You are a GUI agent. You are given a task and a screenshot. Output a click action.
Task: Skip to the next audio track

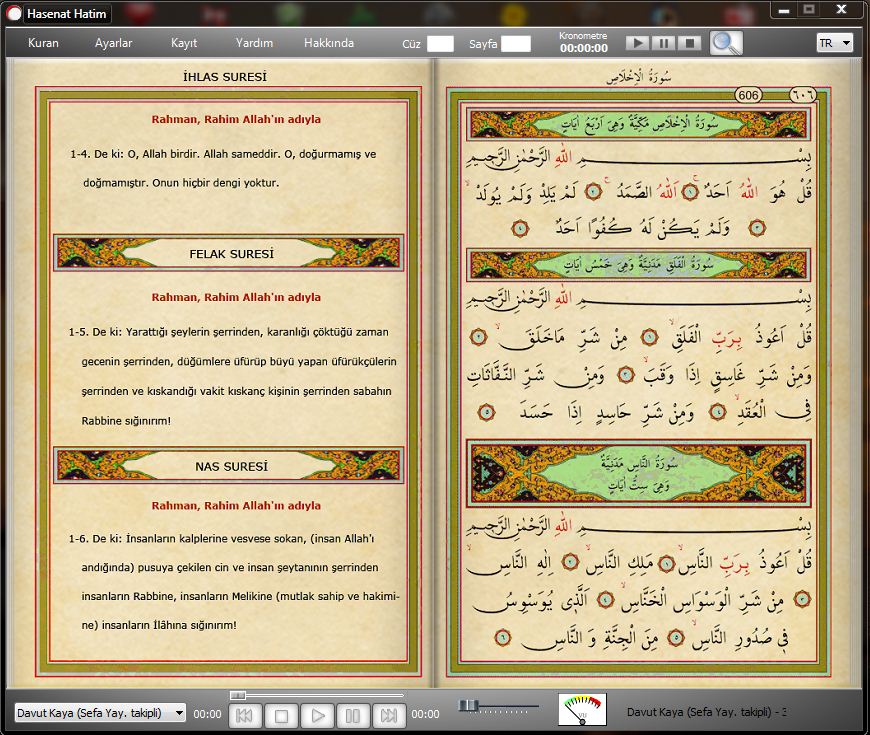pyautogui.click(x=389, y=716)
